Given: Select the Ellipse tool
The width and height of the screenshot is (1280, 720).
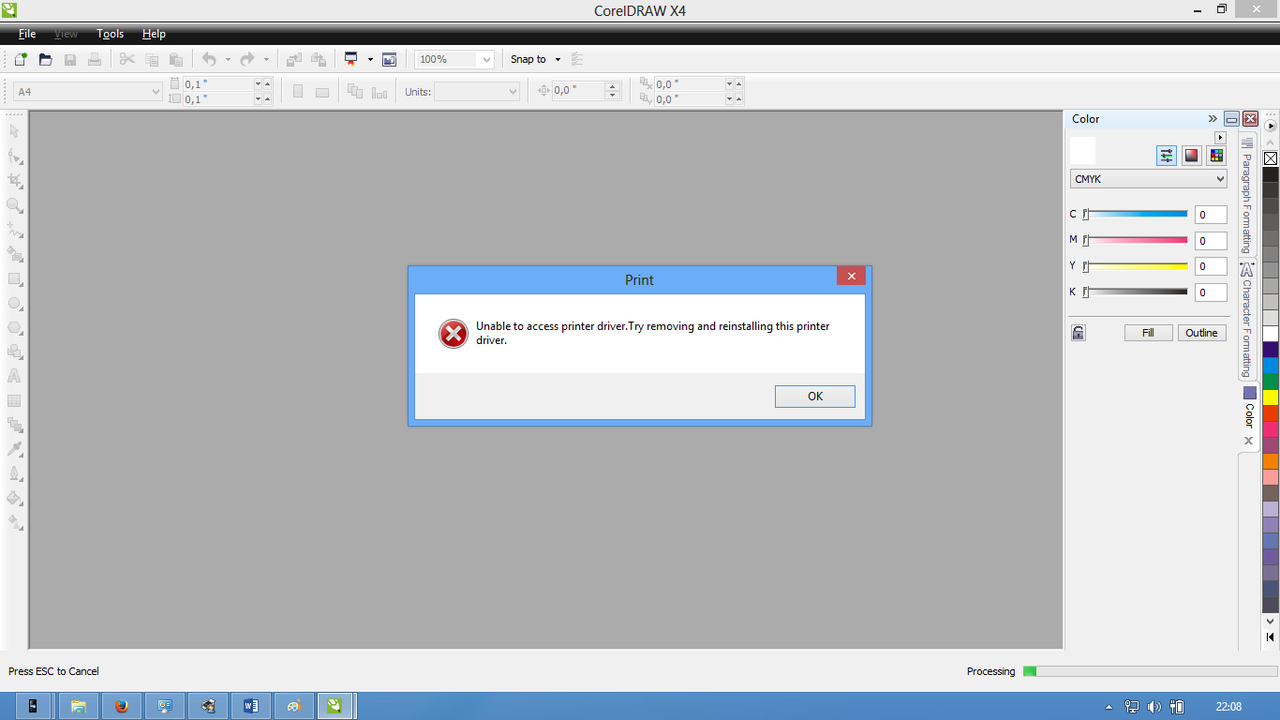Looking at the screenshot, I should (15, 303).
